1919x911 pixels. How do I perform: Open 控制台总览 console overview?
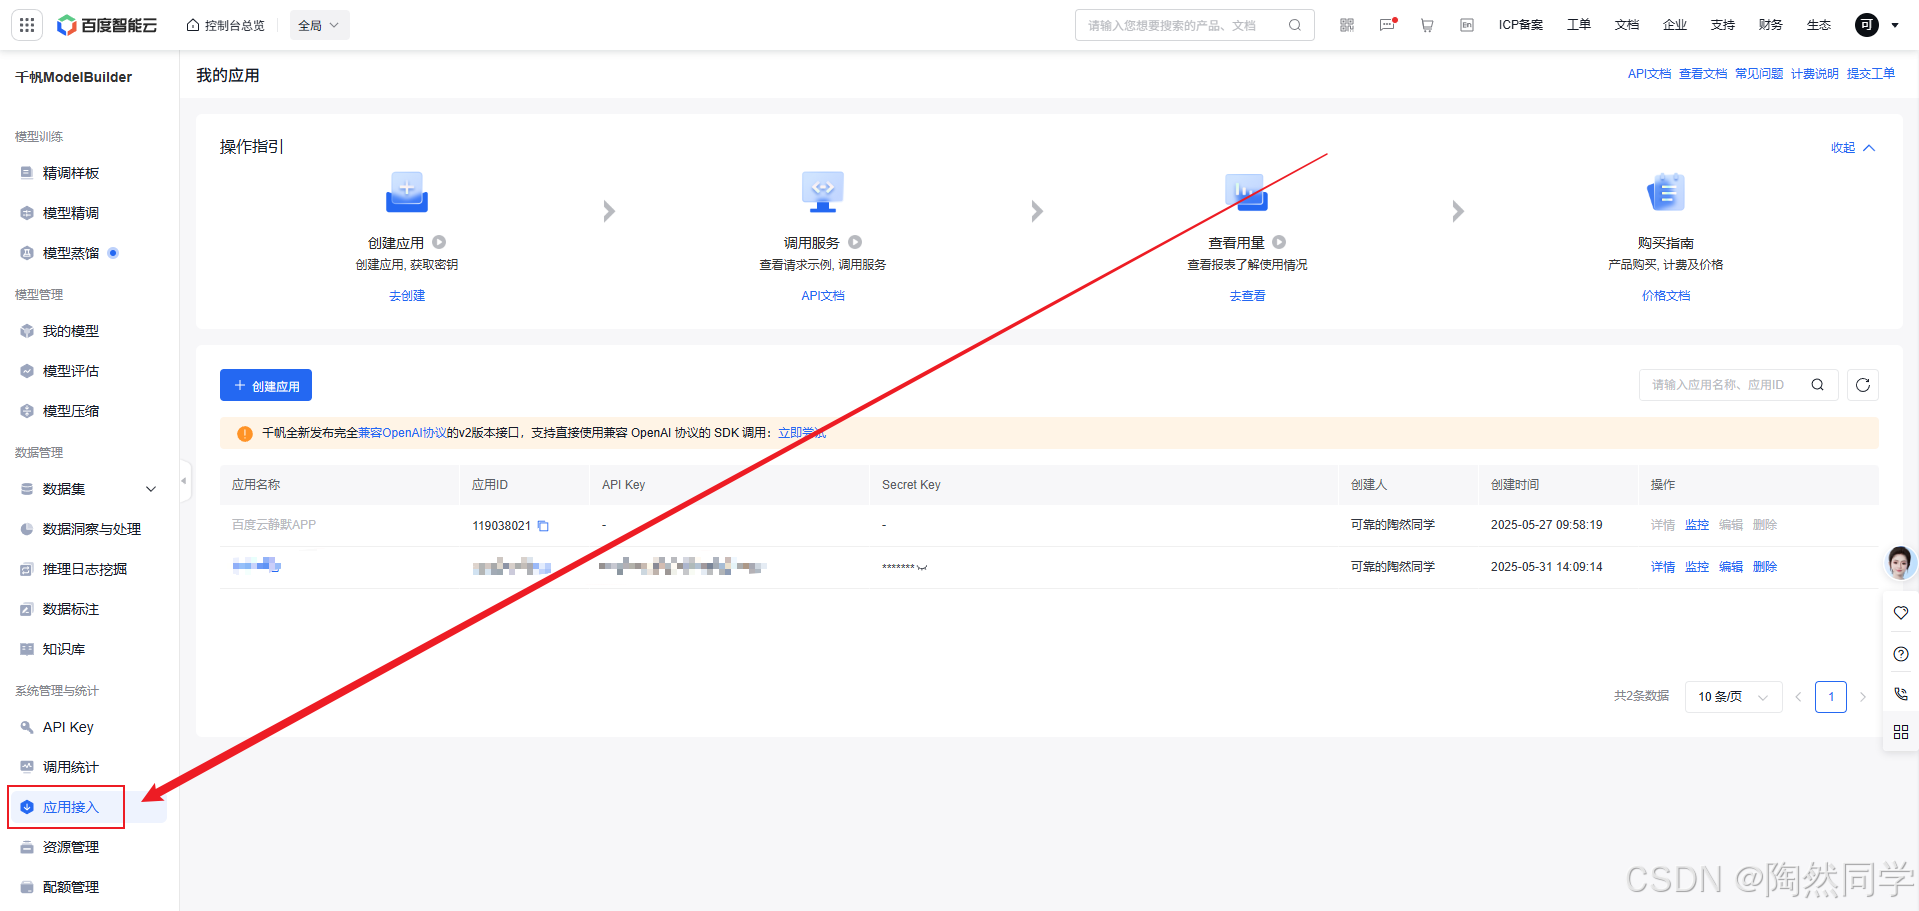(225, 25)
